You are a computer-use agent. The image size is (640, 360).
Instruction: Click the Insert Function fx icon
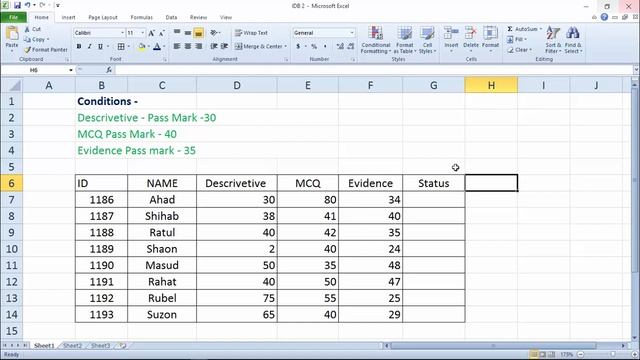(x=109, y=70)
